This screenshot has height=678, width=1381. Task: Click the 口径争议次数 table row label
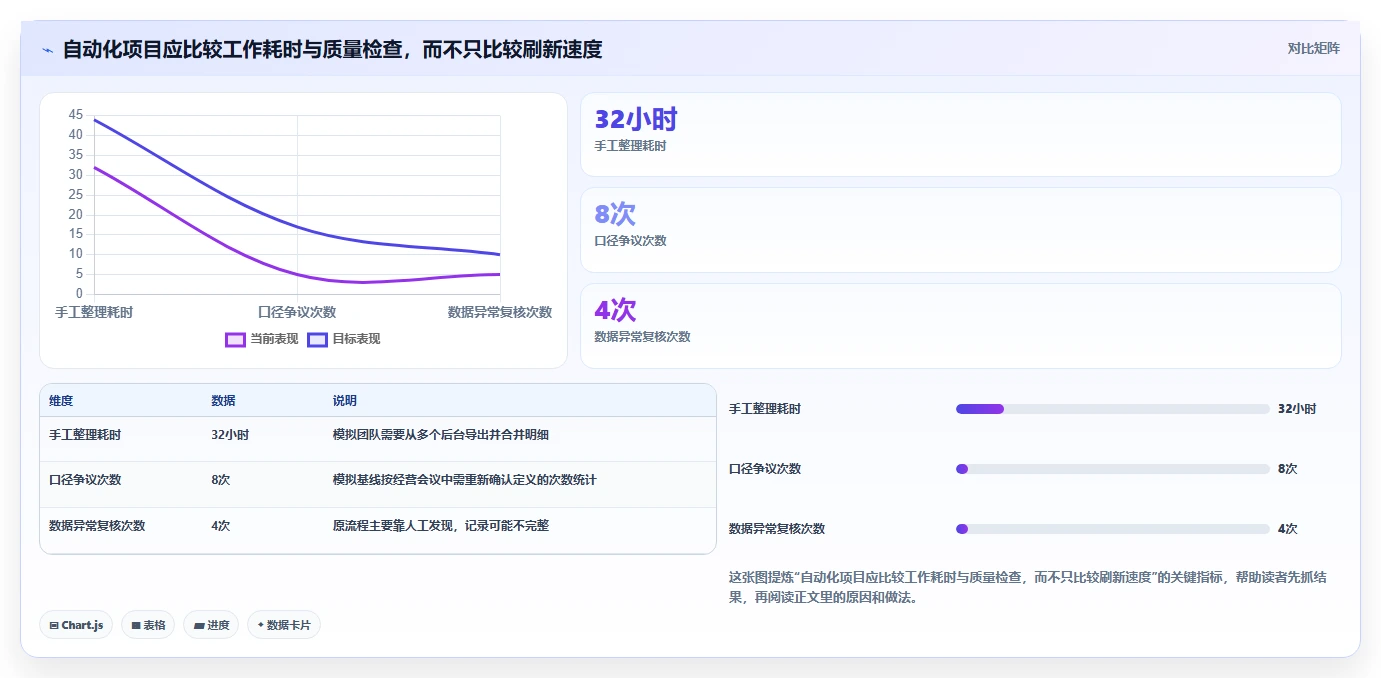click(x=85, y=480)
